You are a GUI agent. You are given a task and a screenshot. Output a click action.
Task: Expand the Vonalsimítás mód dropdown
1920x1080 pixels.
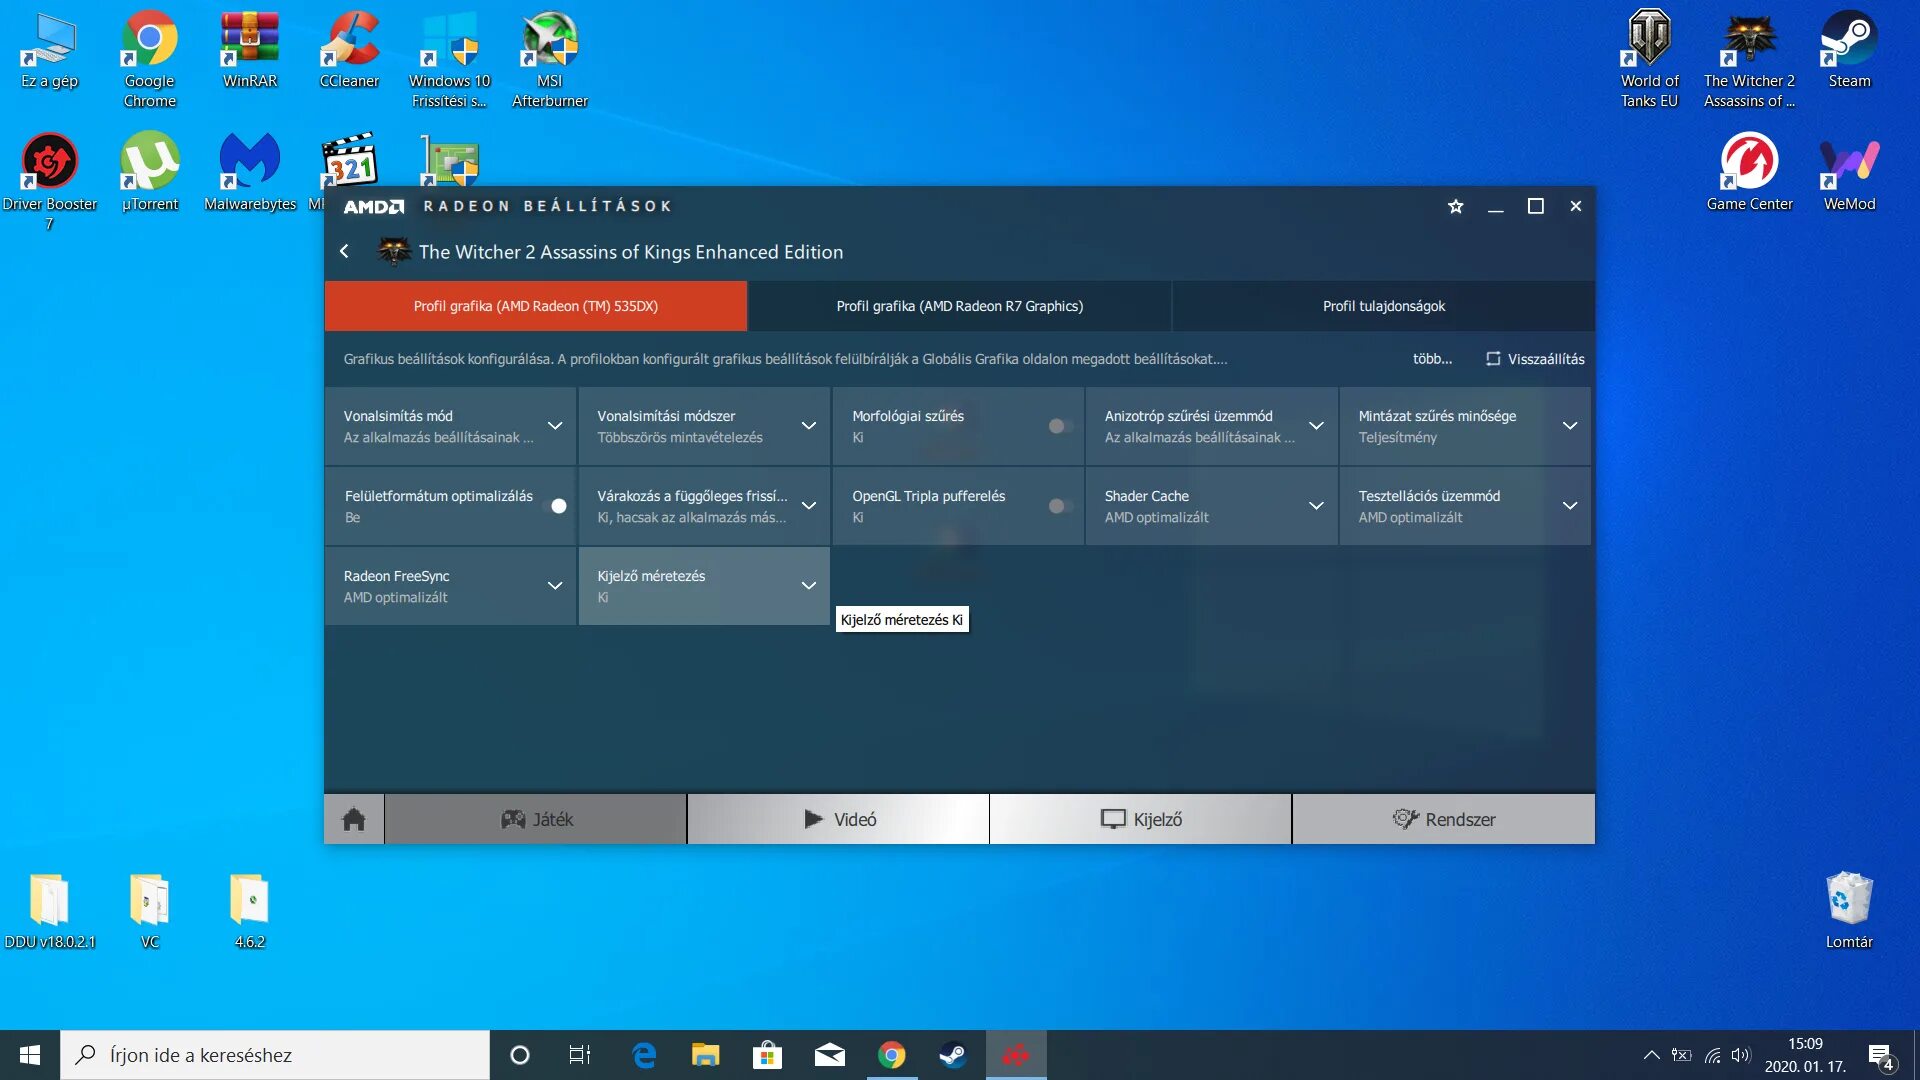click(554, 426)
